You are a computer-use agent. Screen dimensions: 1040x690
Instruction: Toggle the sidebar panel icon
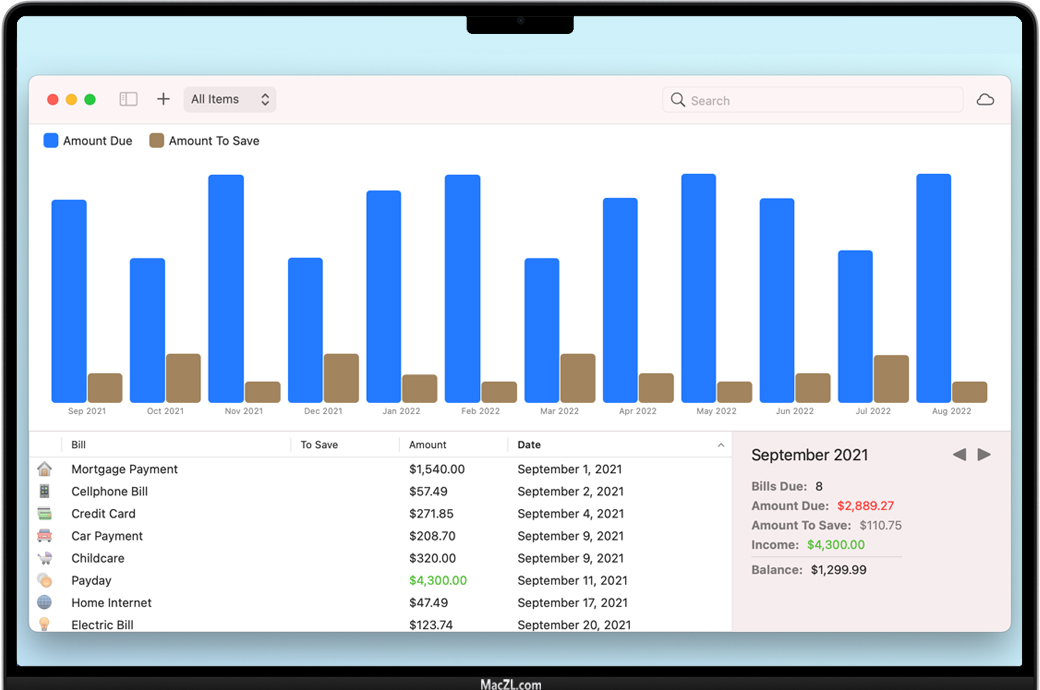pos(128,99)
